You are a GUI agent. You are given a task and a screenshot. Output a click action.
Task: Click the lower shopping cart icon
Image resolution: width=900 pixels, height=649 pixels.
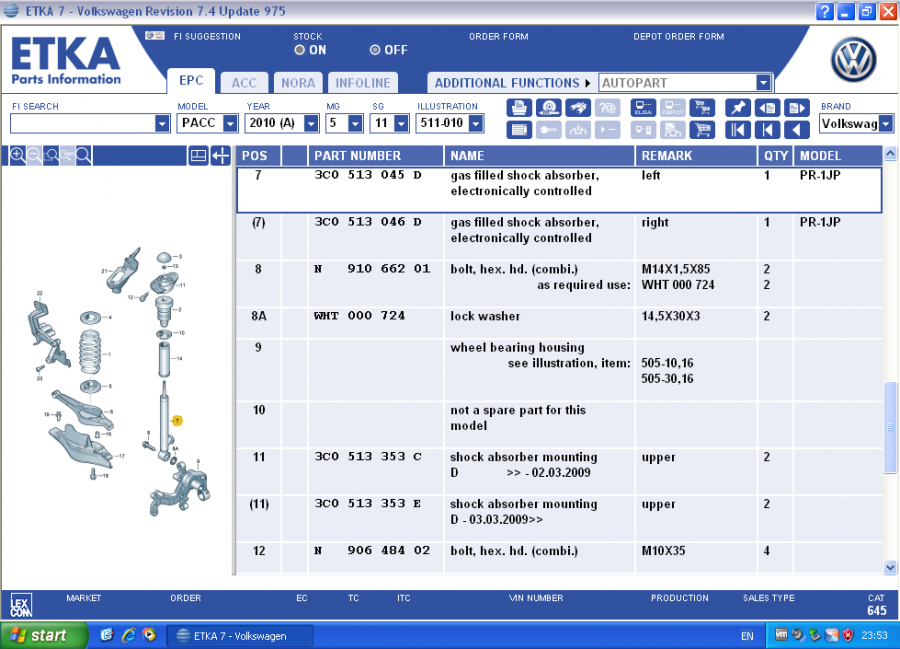click(702, 130)
